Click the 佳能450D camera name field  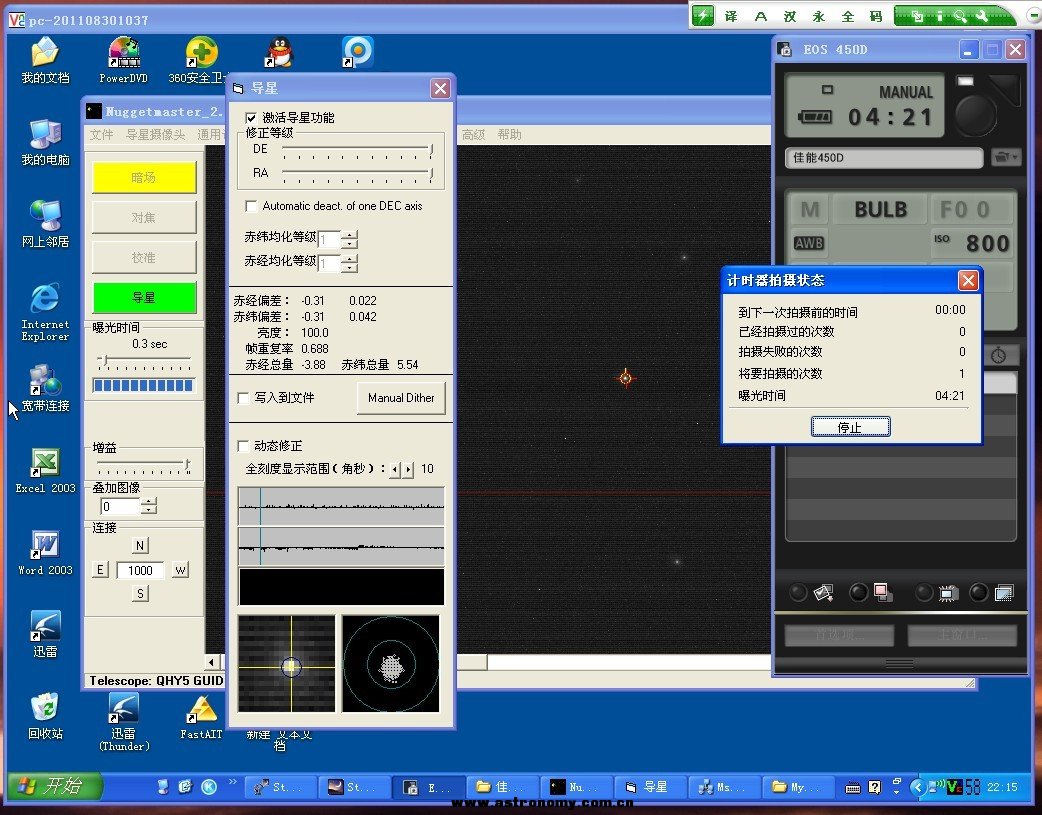[x=883, y=158]
